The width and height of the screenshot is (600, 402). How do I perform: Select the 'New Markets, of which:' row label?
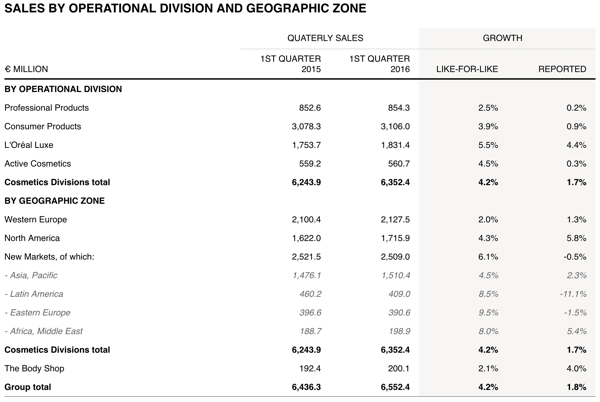pyautogui.click(x=49, y=257)
